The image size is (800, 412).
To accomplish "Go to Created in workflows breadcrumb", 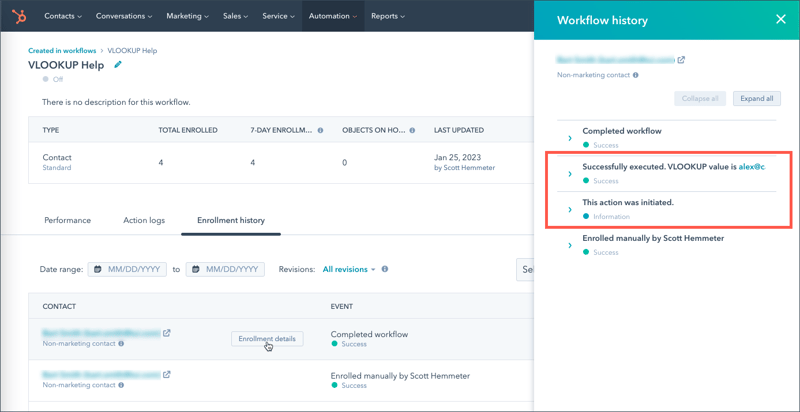I will [x=62, y=51].
